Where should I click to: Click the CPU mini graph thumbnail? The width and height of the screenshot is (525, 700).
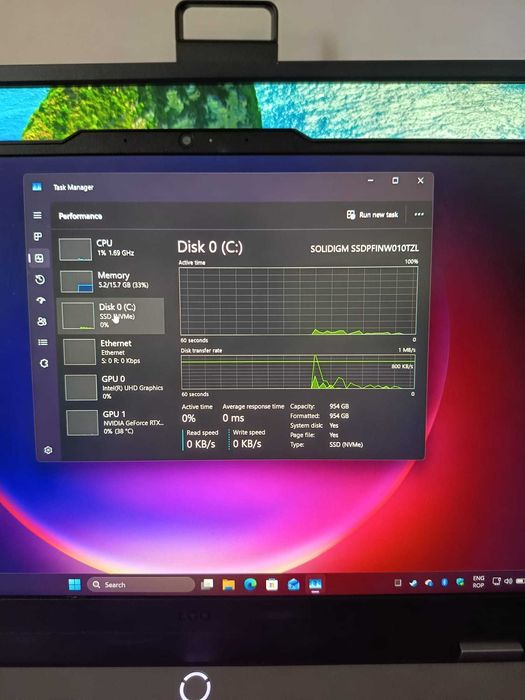75,249
